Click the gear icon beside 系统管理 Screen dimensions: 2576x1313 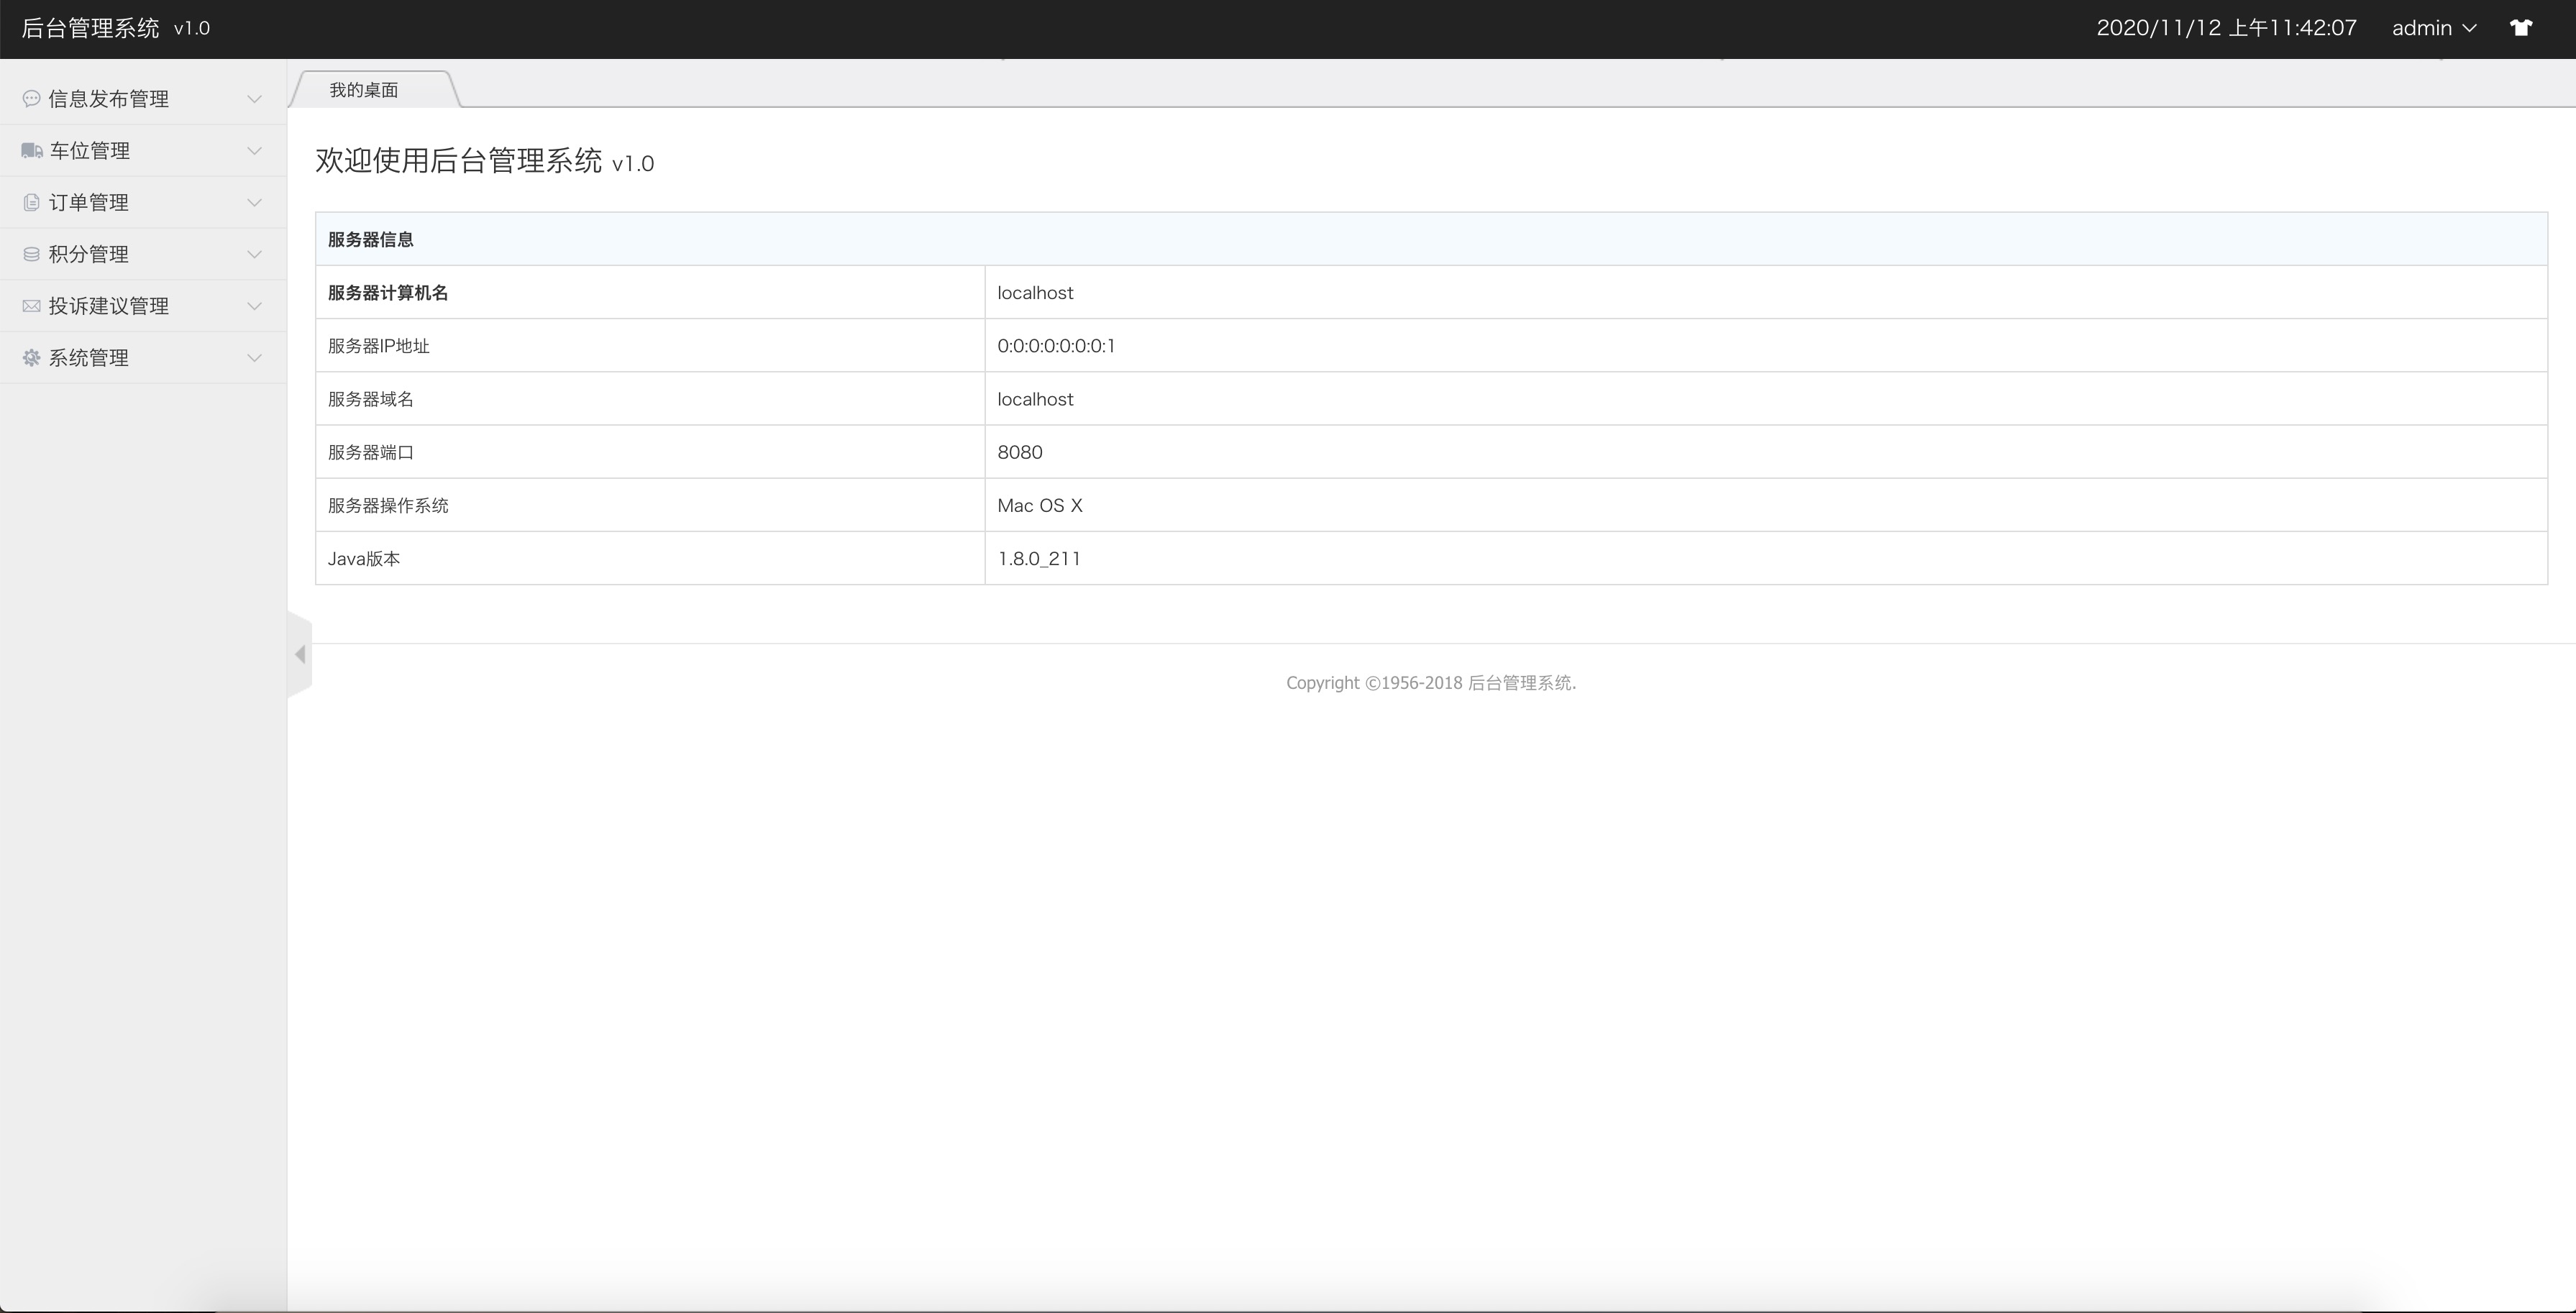click(x=31, y=358)
